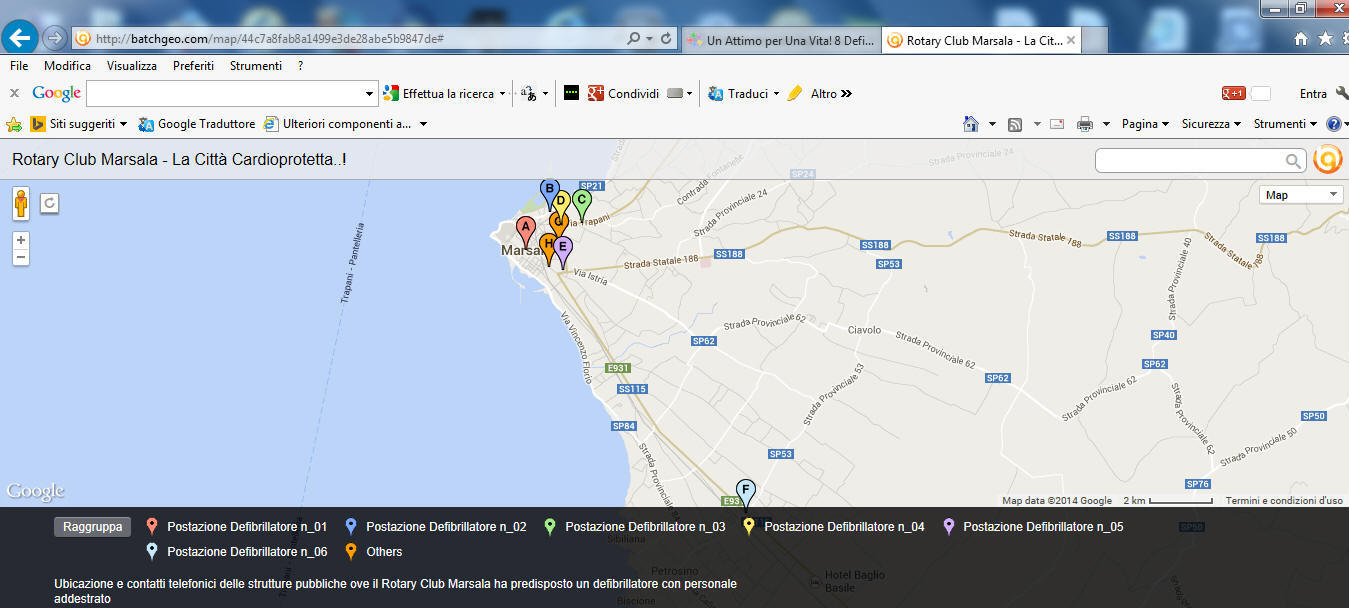
Task: Click the Raggruppa button
Action: [x=92, y=527]
